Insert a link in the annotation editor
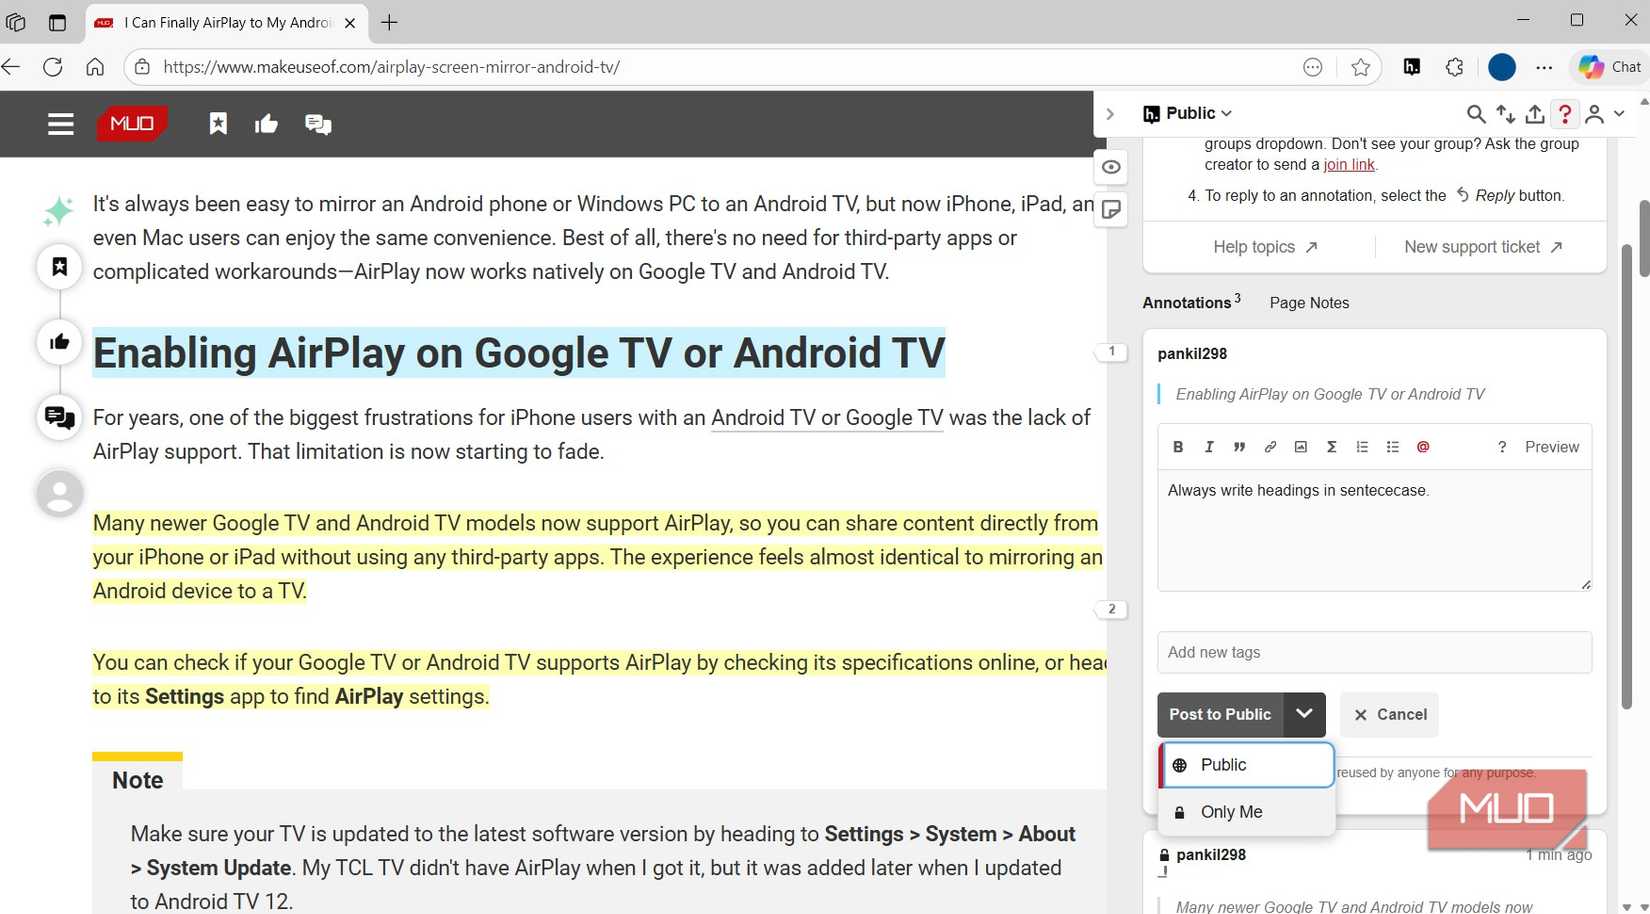Viewport: 1650px width, 914px height. 1270,447
